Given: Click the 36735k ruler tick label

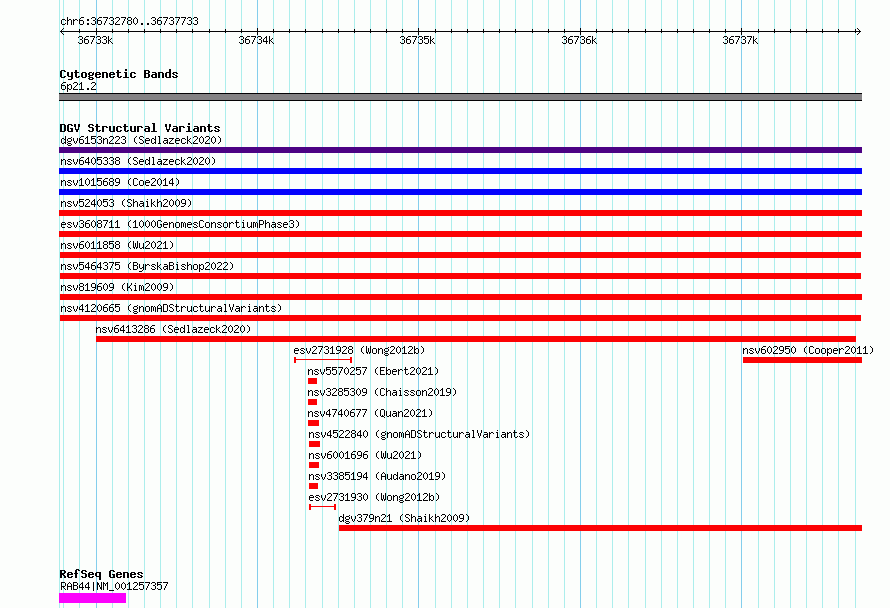Looking at the screenshot, I should (417, 40).
